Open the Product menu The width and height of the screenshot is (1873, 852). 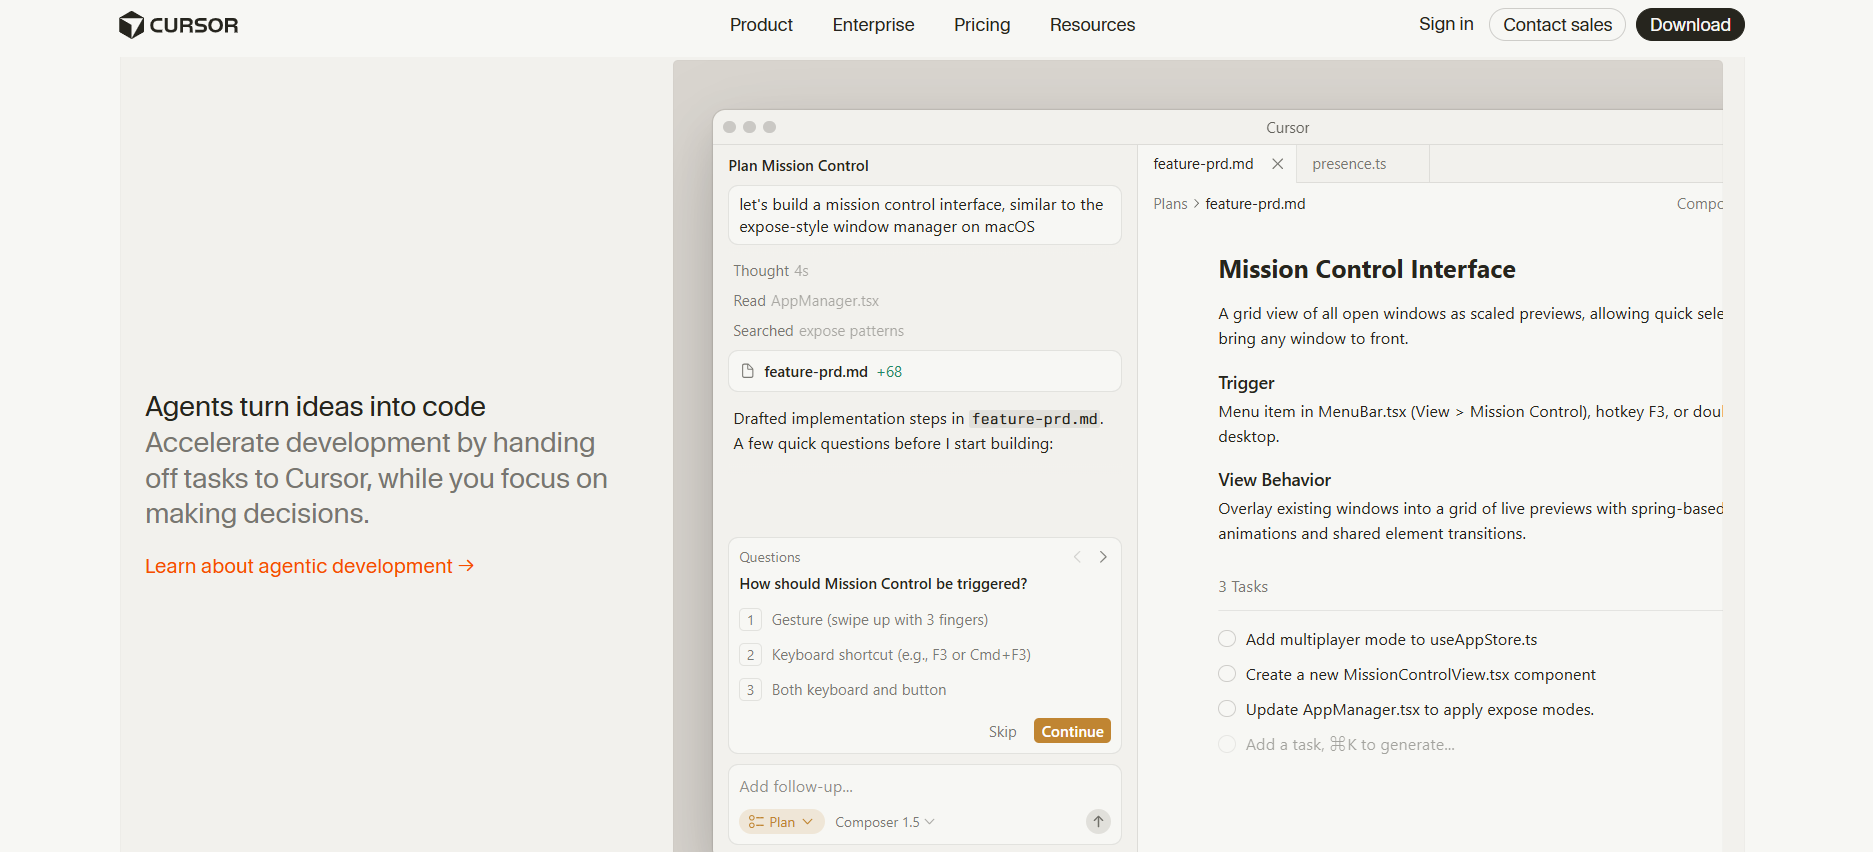pos(761,25)
